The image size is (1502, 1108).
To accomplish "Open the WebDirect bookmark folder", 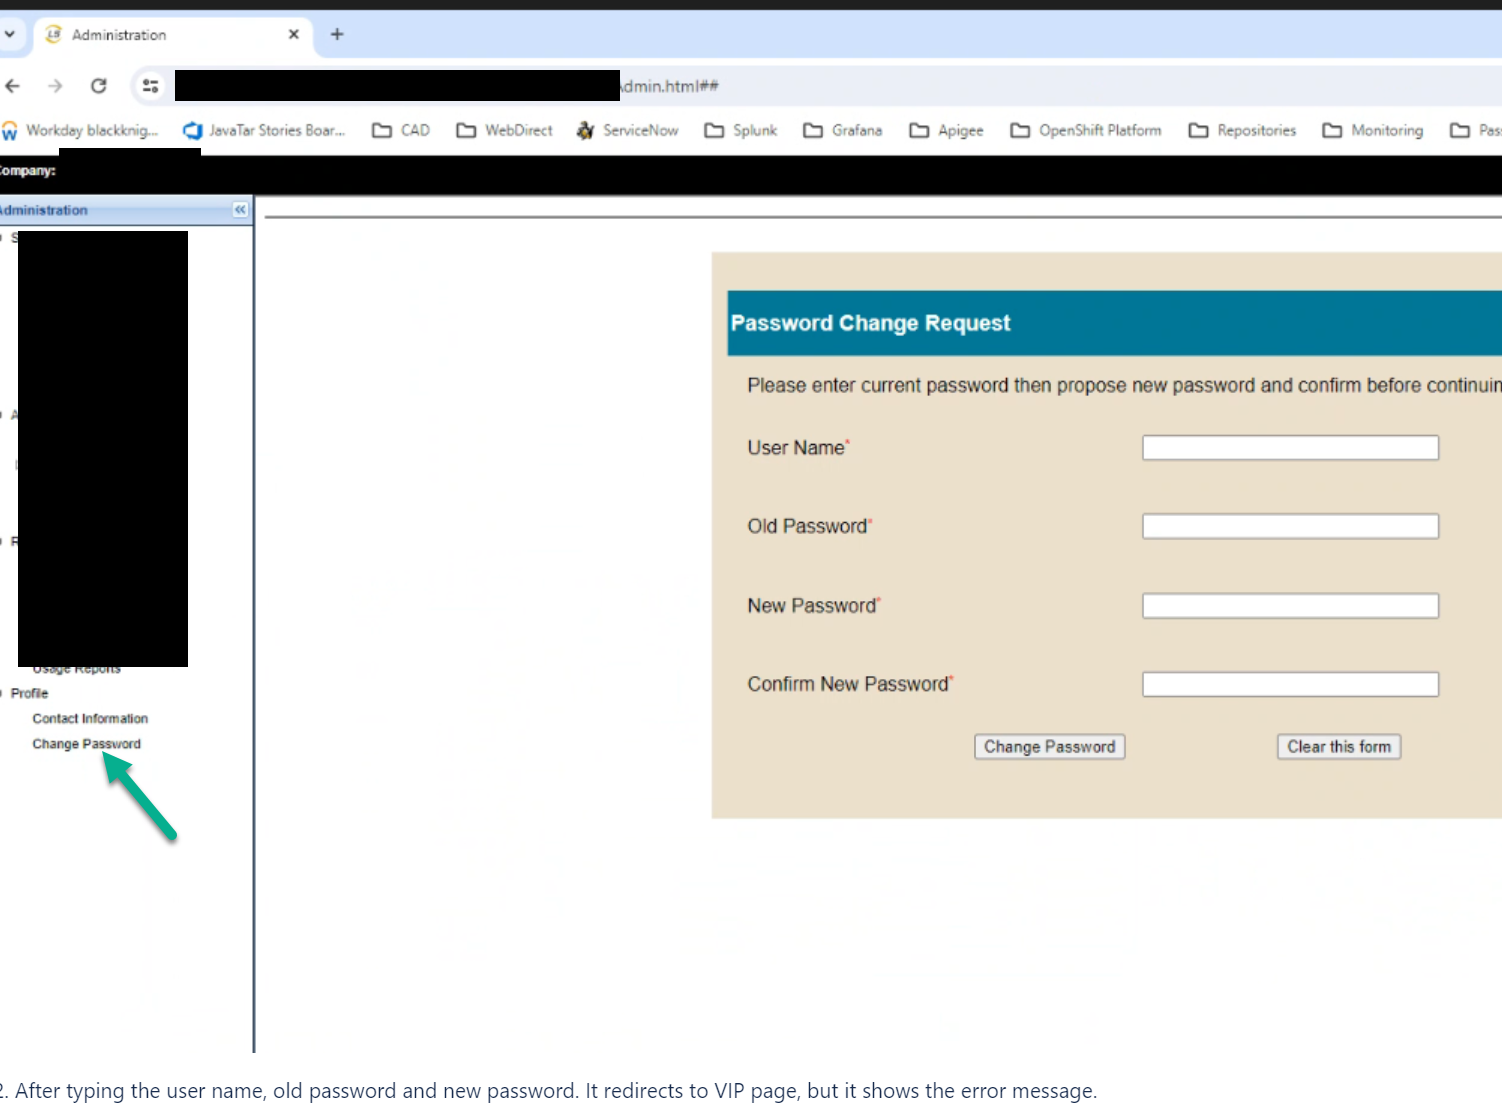I will [505, 130].
